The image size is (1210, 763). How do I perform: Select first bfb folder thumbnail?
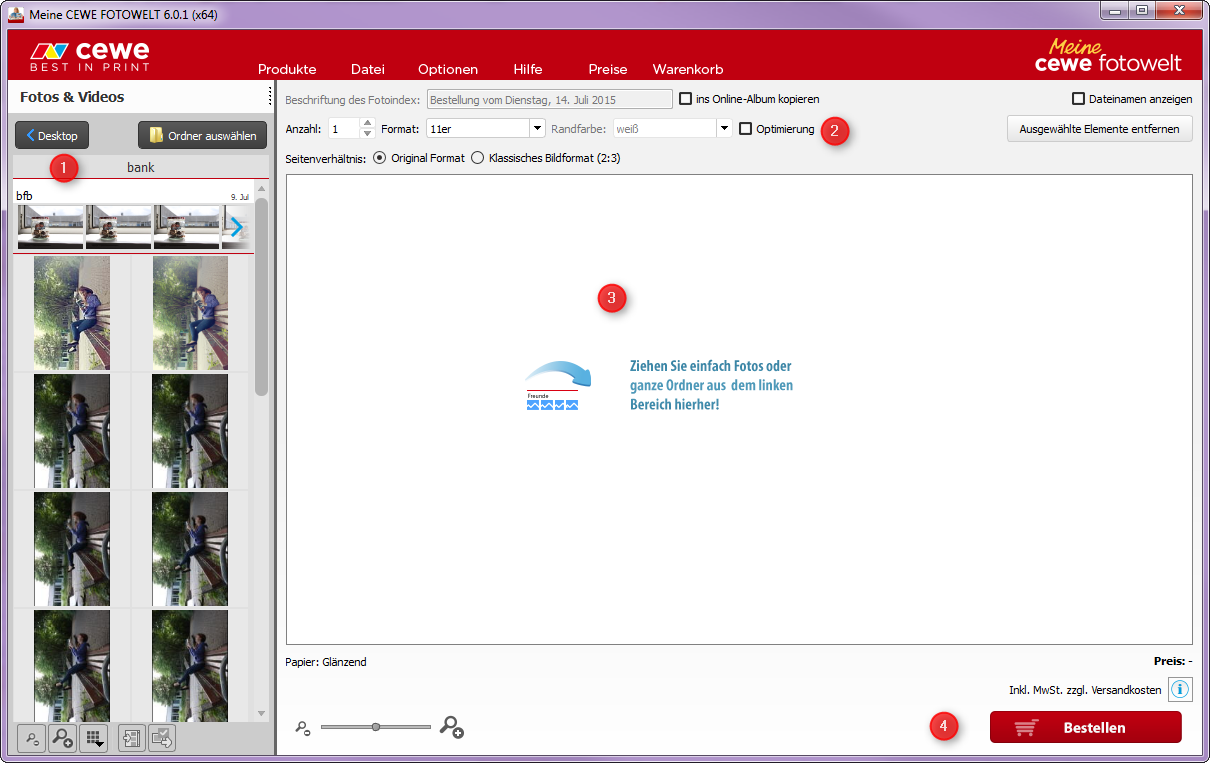50,227
